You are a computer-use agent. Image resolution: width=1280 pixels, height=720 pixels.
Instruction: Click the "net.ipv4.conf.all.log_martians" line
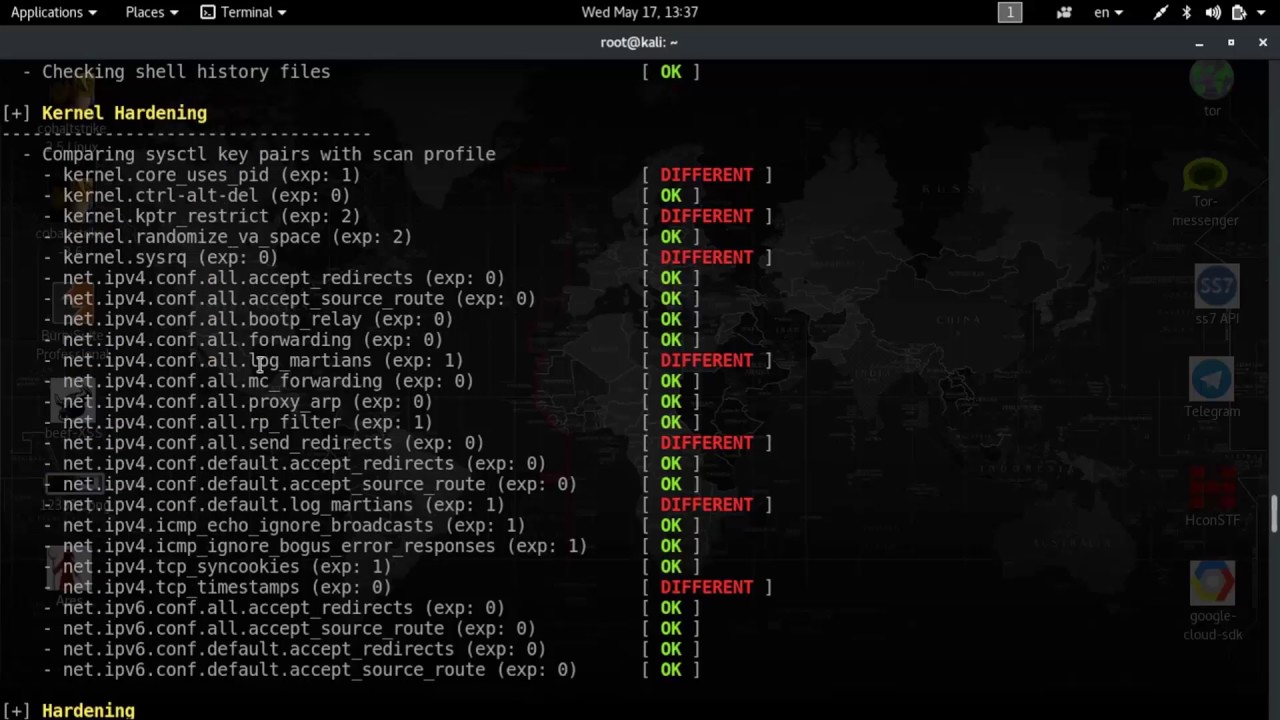coord(263,360)
